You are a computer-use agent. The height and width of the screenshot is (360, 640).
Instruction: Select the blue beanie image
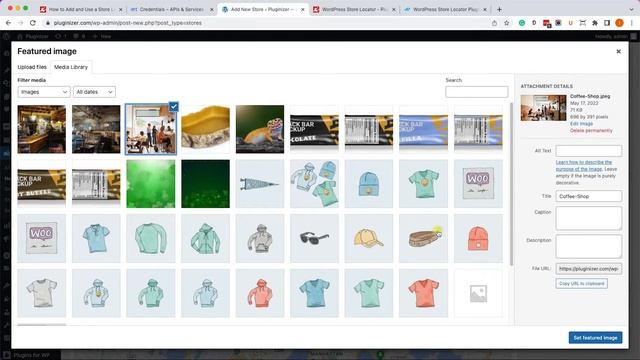(x=369, y=184)
